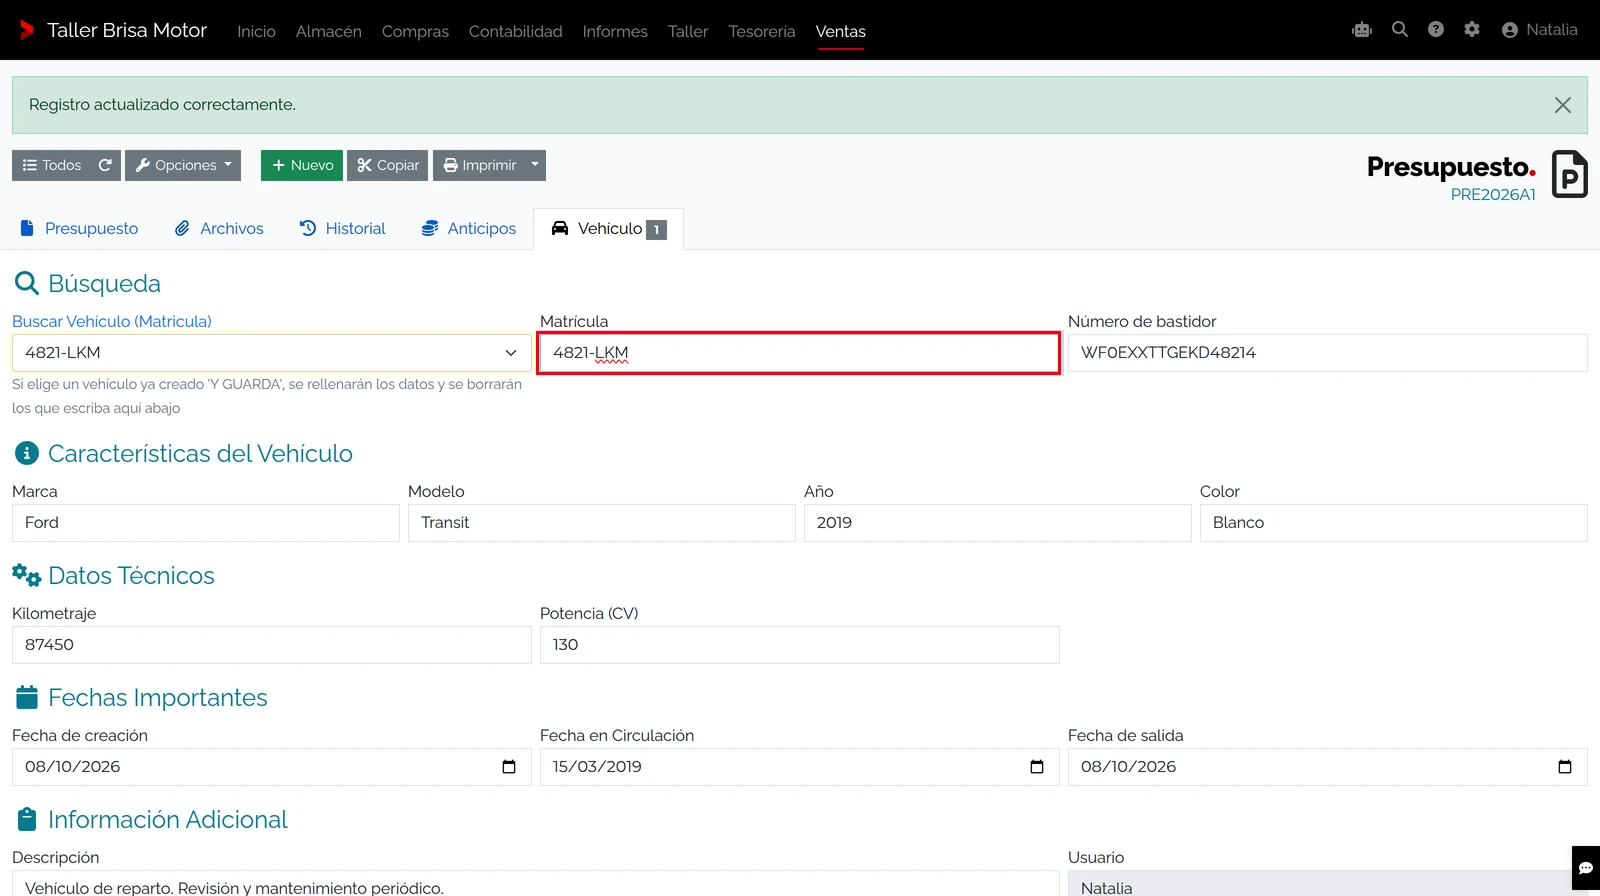Open the search magnifier in top bar
1600x896 pixels.
point(1400,30)
